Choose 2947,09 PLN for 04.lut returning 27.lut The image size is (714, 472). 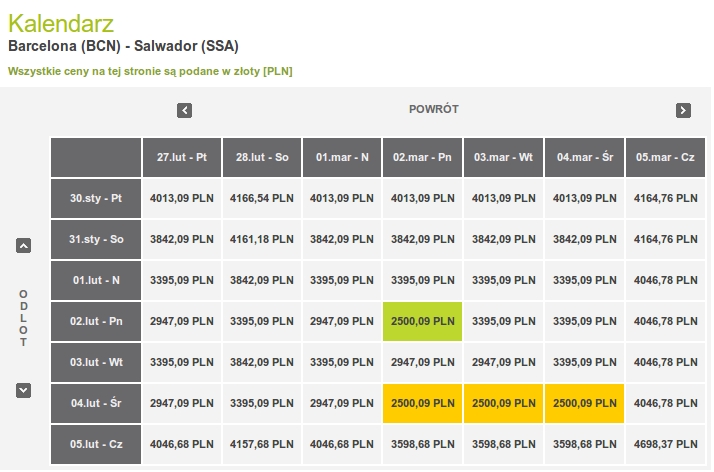182,403
